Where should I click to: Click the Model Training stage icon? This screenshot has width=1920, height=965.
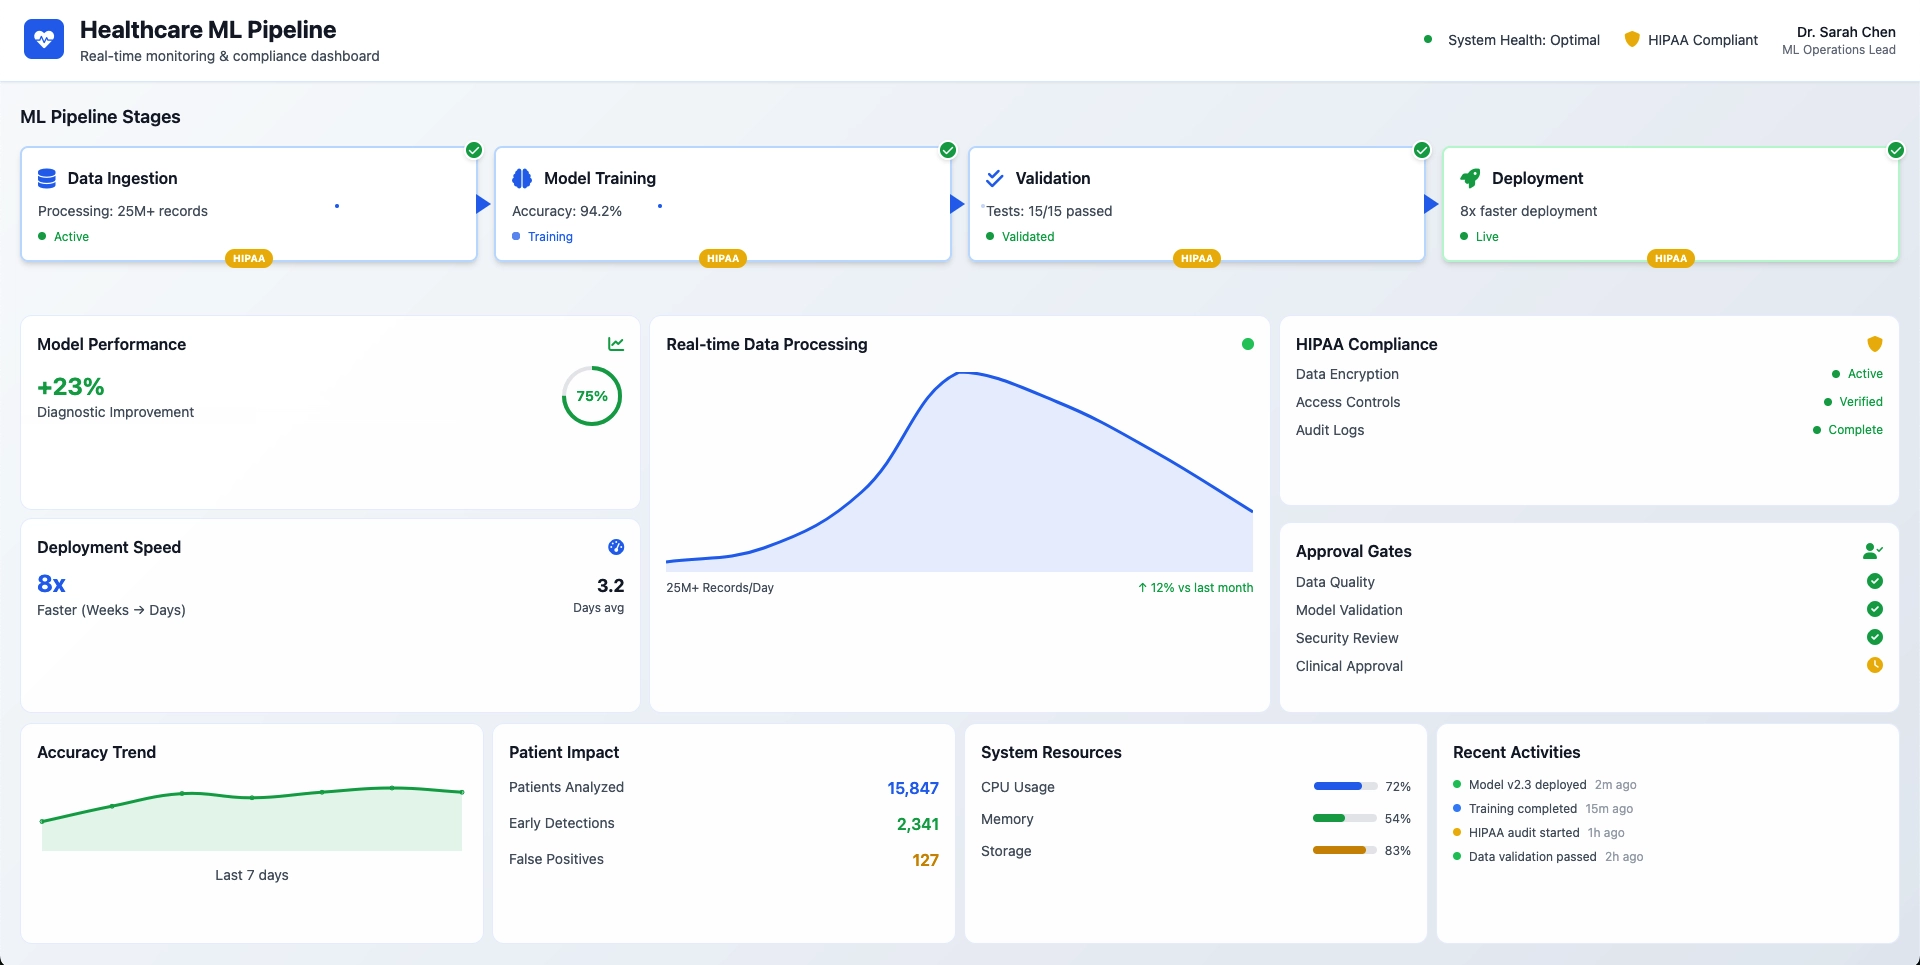pyautogui.click(x=522, y=178)
